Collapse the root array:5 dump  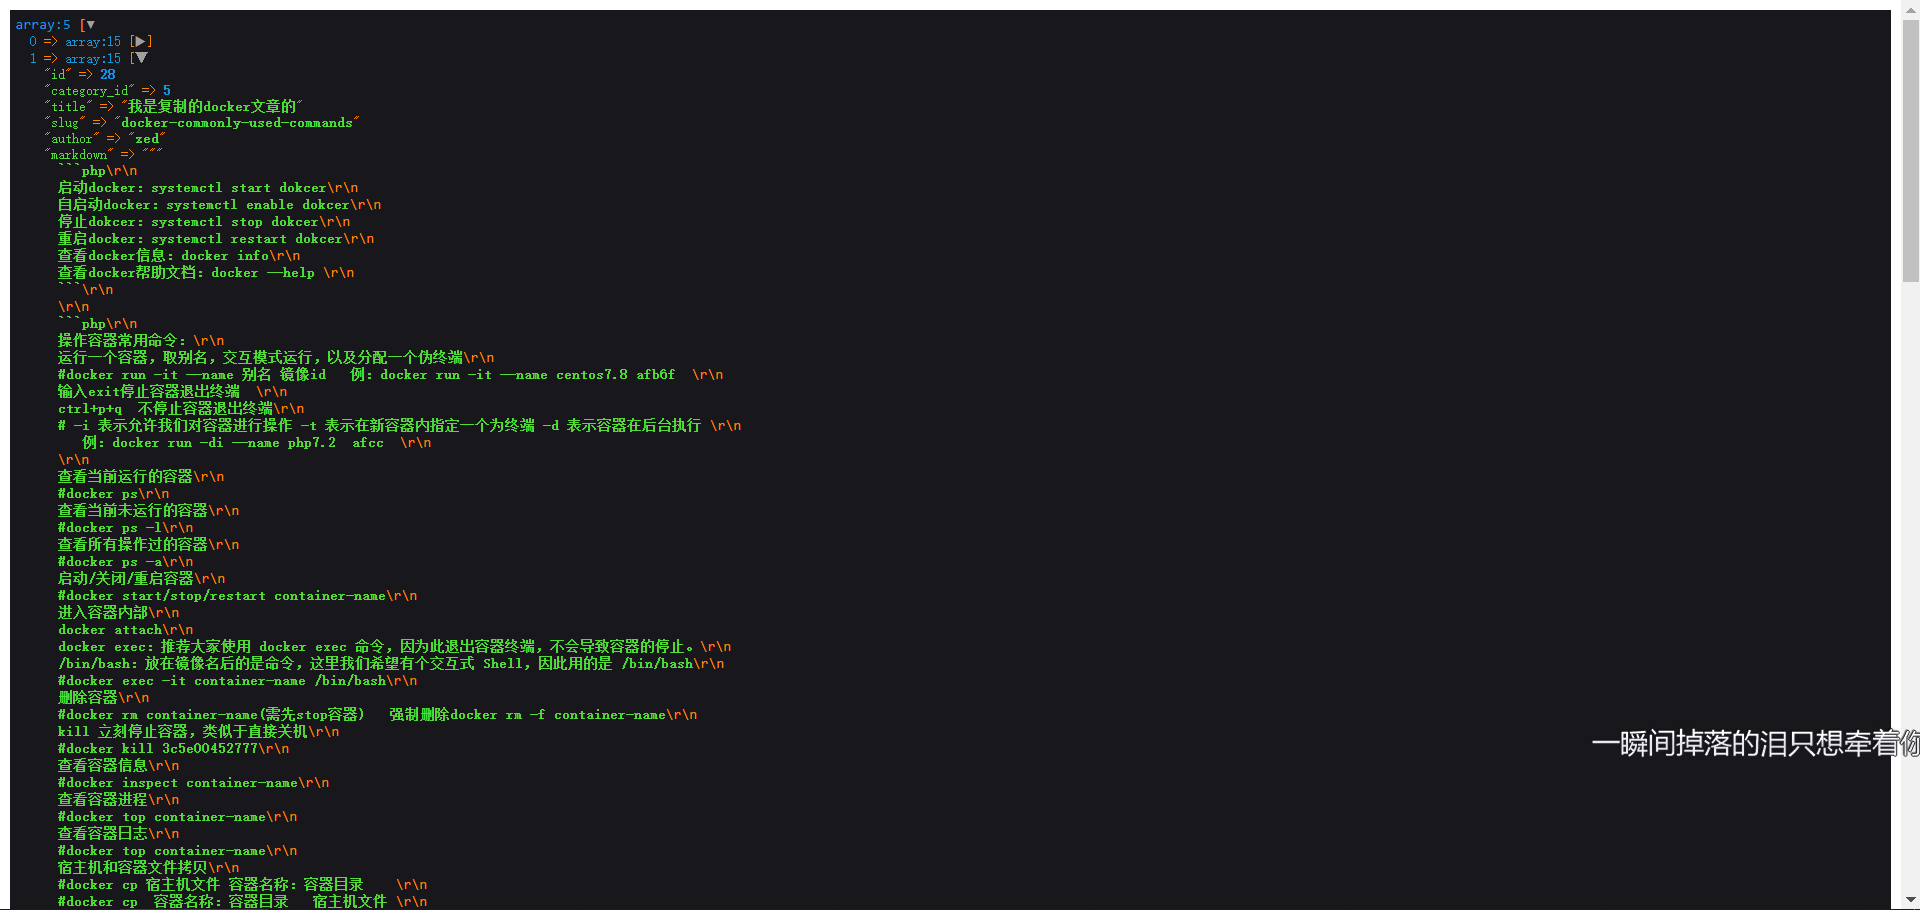pyautogui.click(x=90, y=25)
